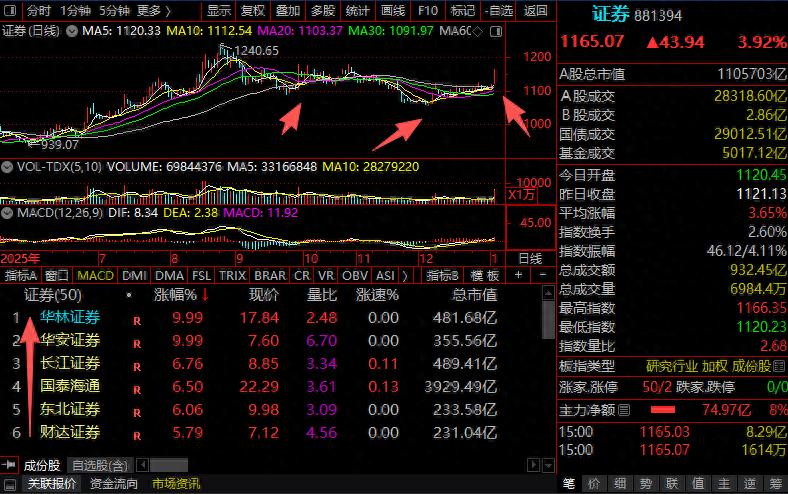Open the dropdown arrow at list bottom right
The width and height of the screenshot is (788, 494).
click(548, 465)
